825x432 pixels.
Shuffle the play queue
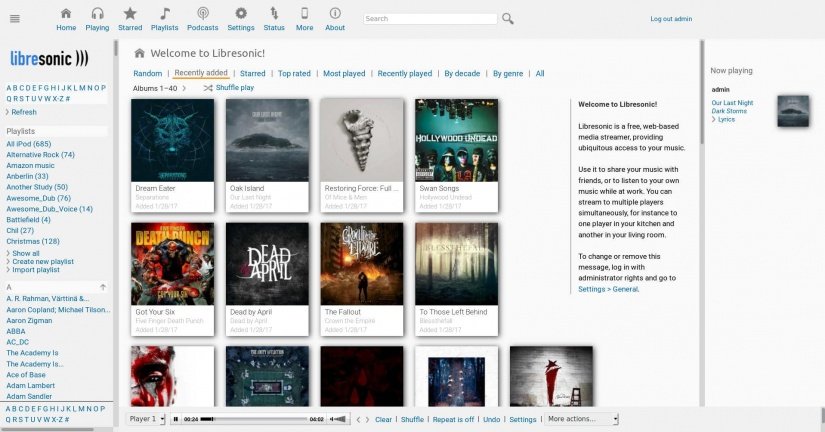point(412,419)
